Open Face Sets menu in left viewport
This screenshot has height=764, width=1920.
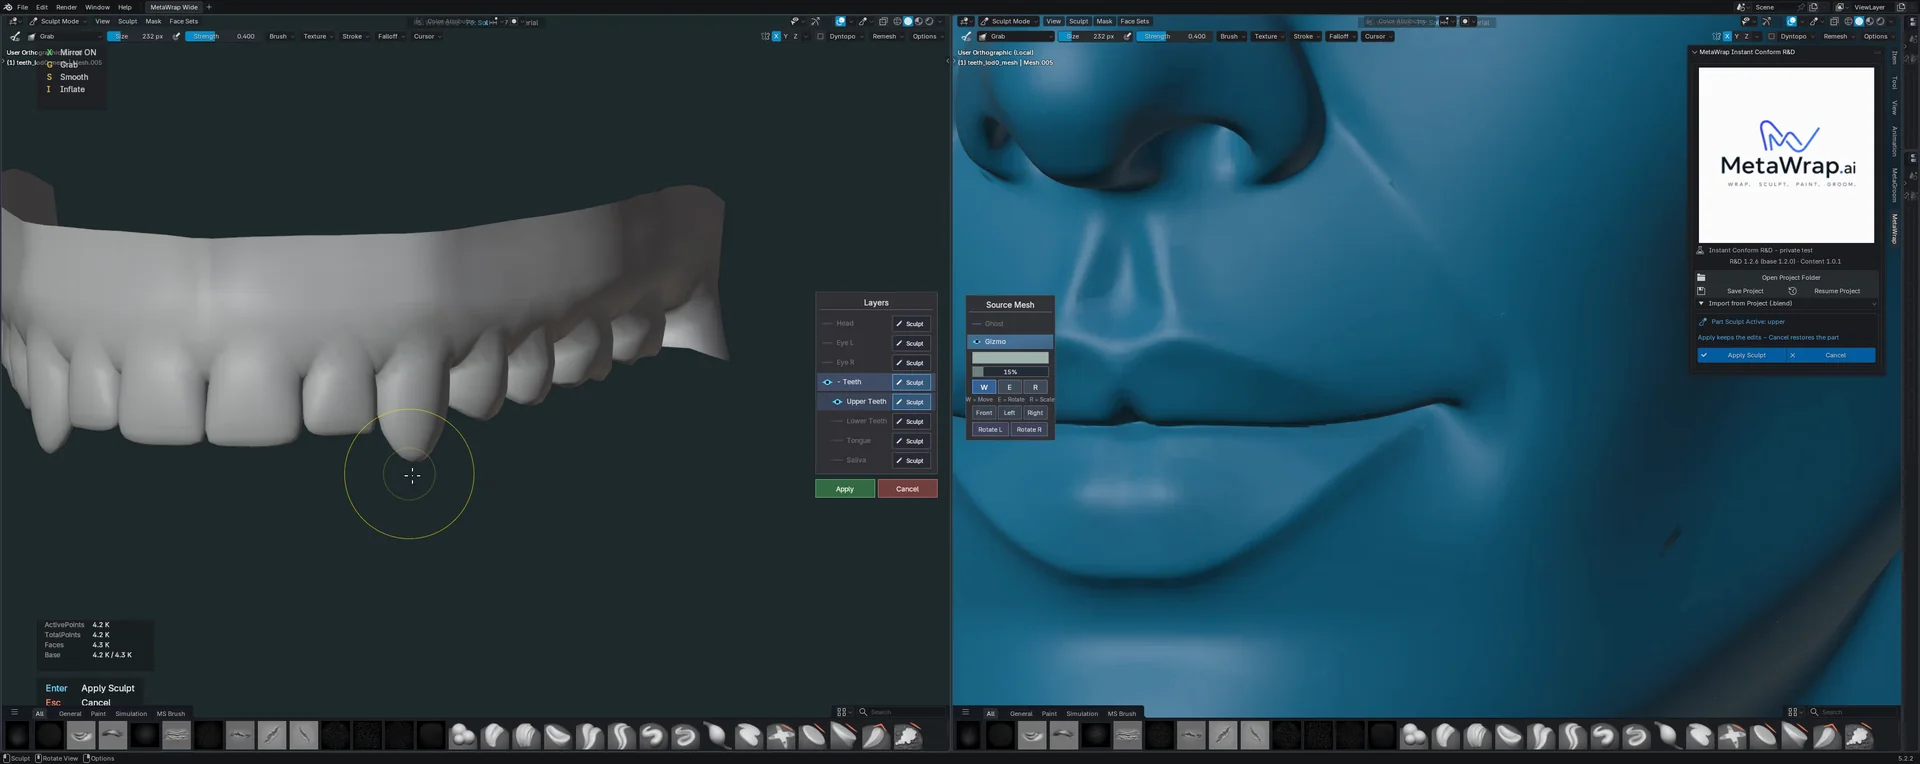183,21
